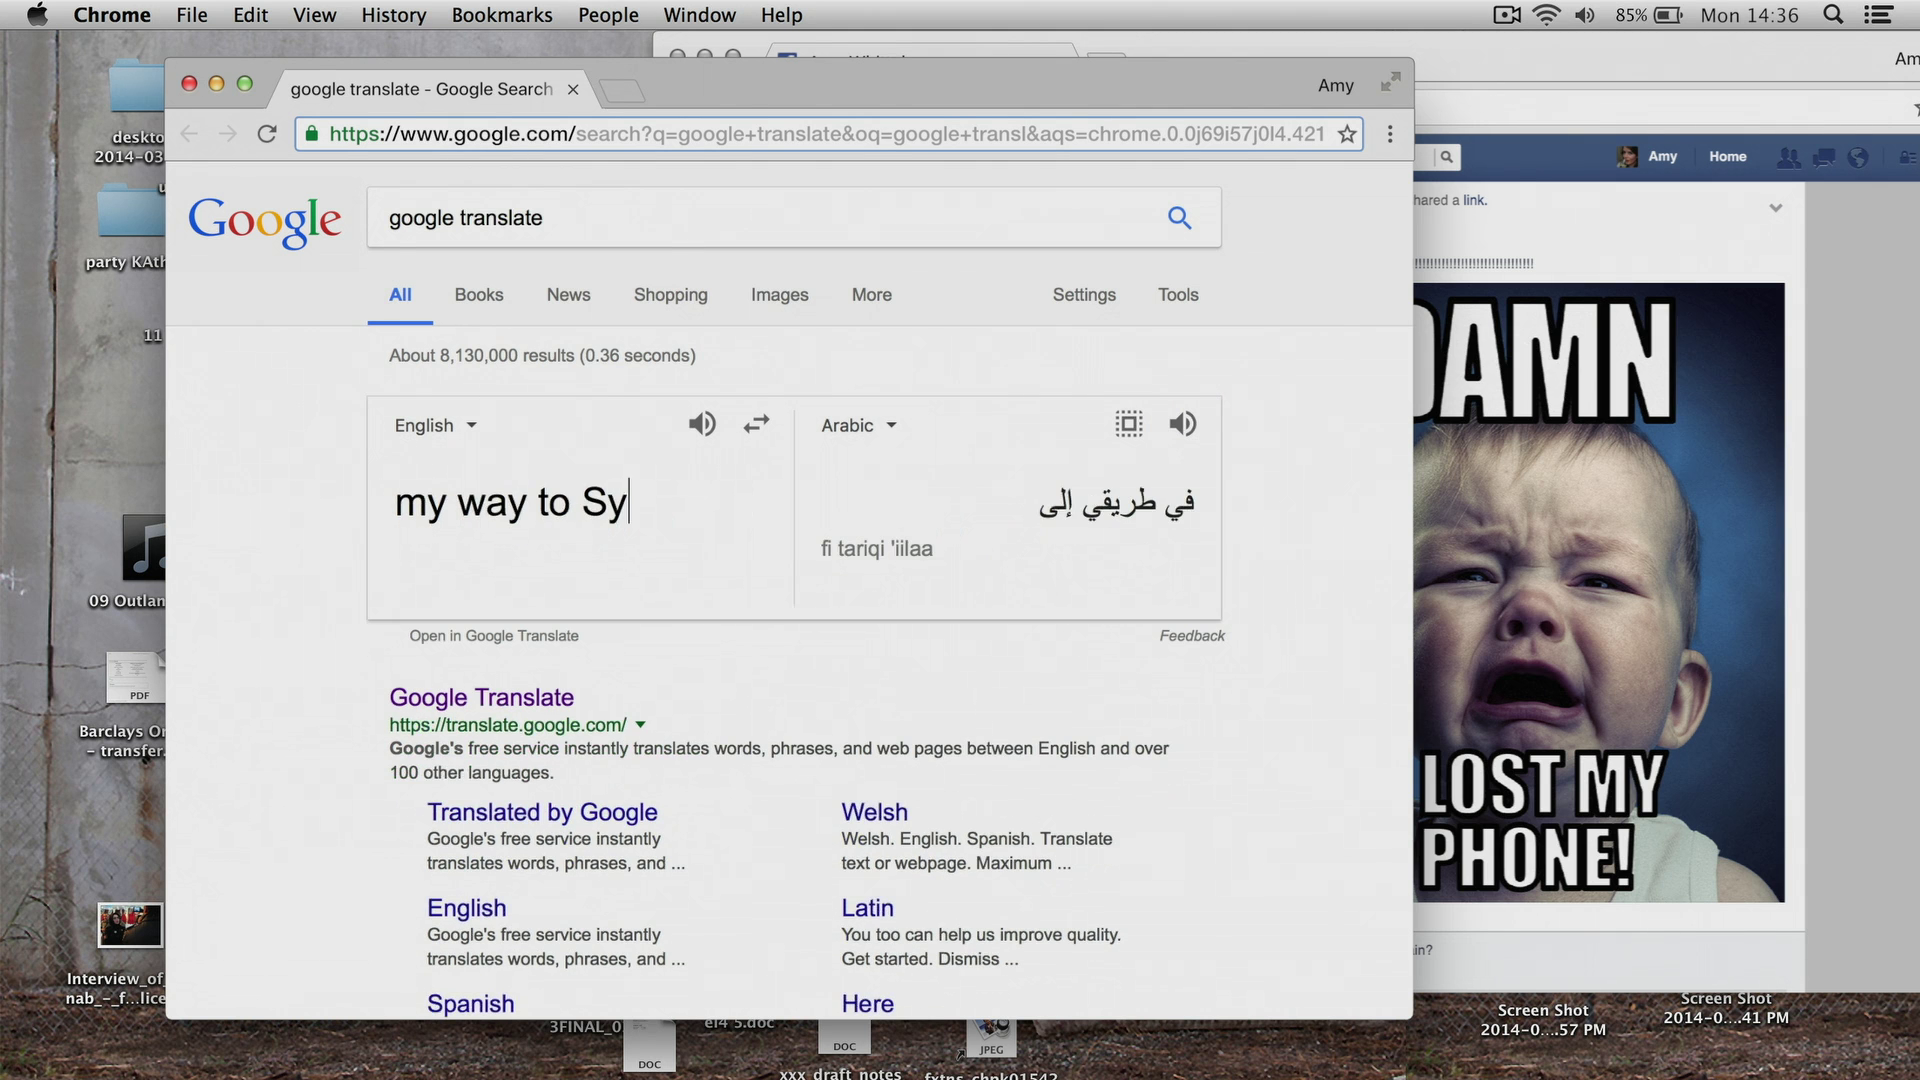1920x1080 pixels.
Task: Toggle Chrome fullscreen arrows icon
Action: (1390, 83)
